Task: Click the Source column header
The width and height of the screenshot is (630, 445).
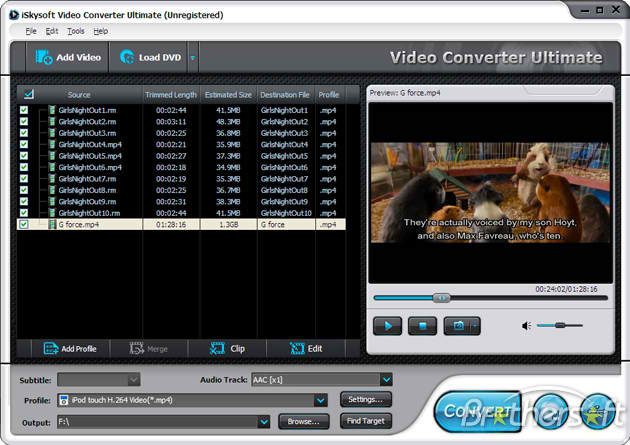Action: pos(79,95)
